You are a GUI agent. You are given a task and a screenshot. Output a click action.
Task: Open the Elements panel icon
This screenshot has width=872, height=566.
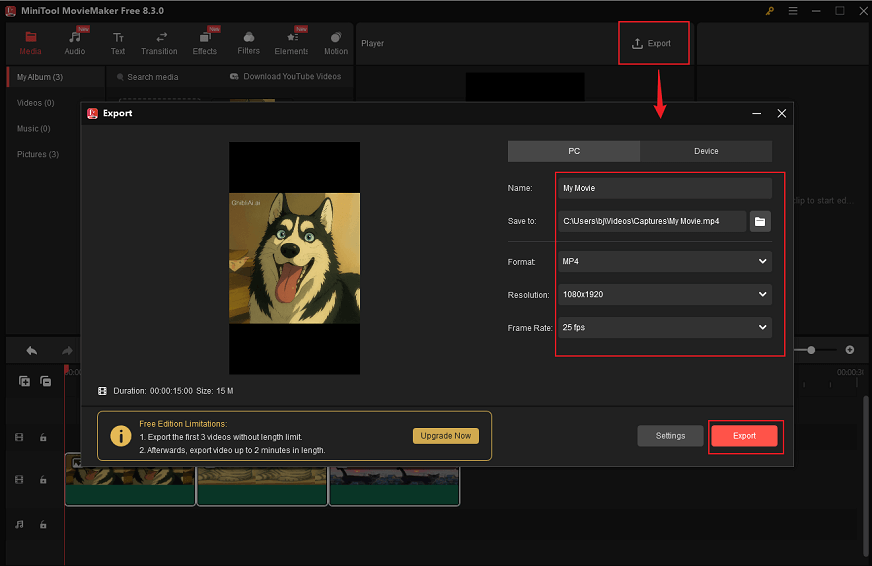pyautogui.click(x=292, y=38)
